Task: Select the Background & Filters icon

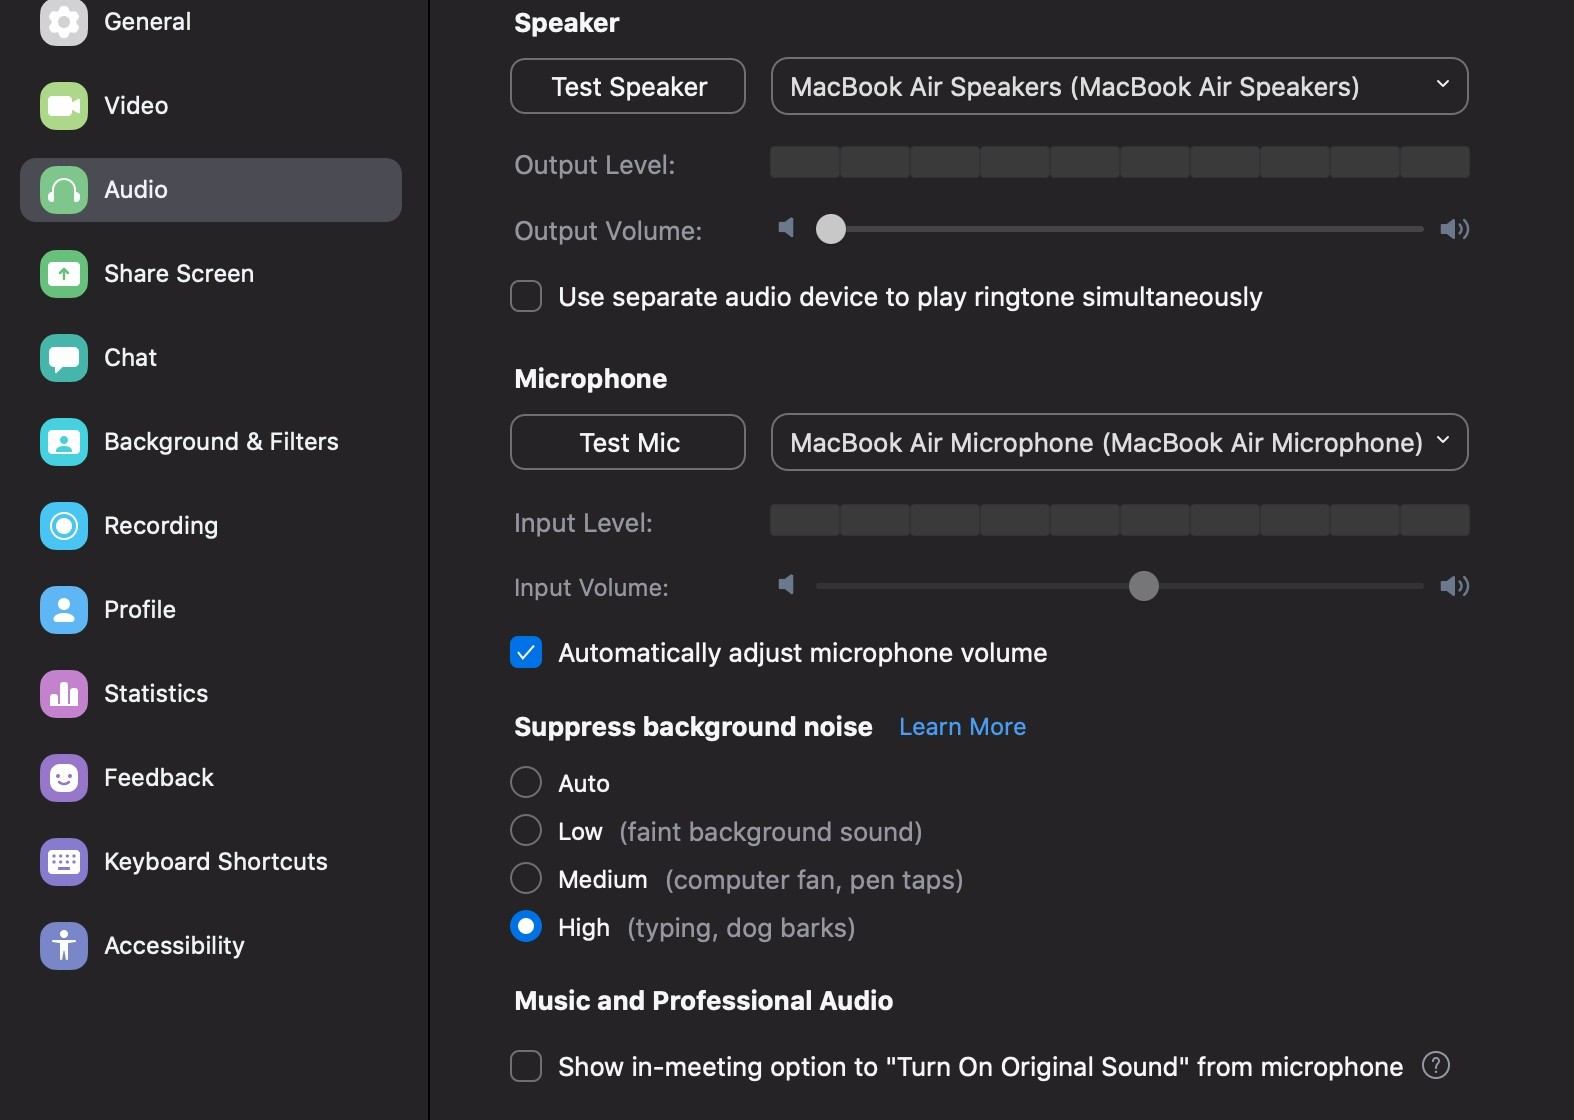Action: [64, 442]
